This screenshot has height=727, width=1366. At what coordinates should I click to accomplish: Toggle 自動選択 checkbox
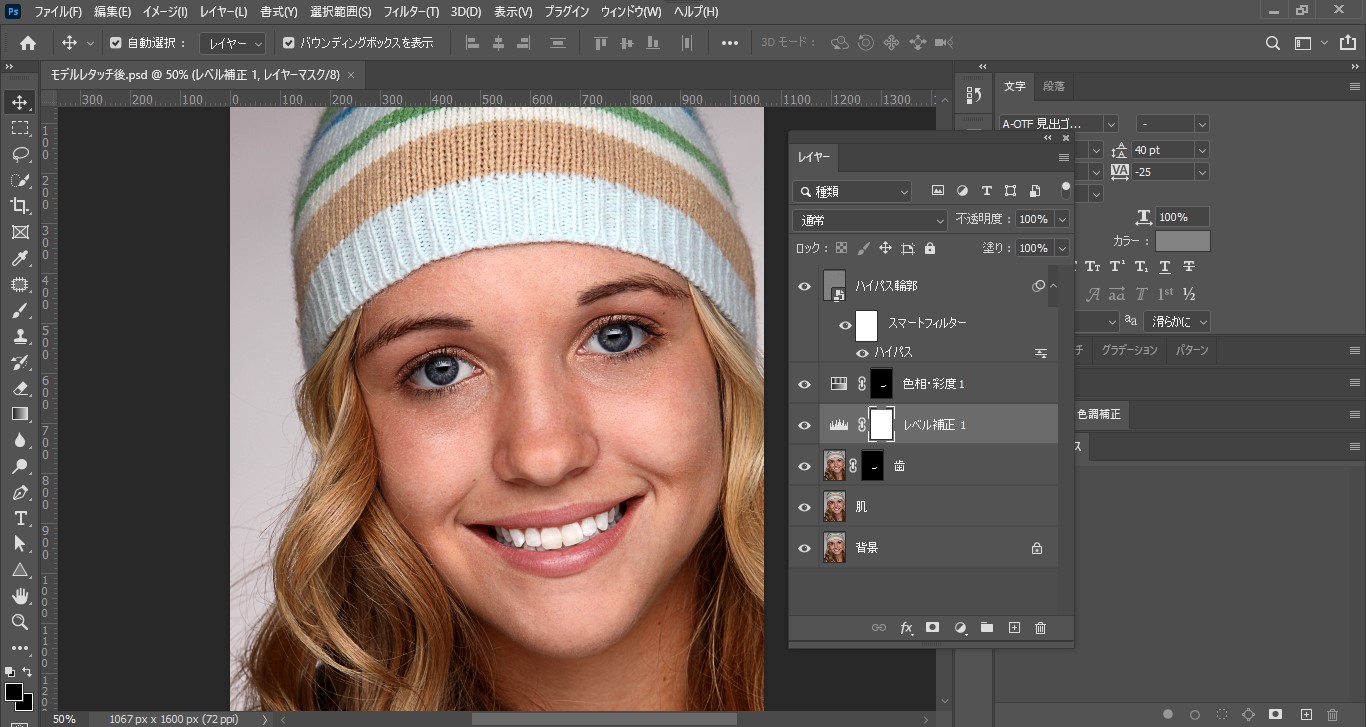click(116, 43)
